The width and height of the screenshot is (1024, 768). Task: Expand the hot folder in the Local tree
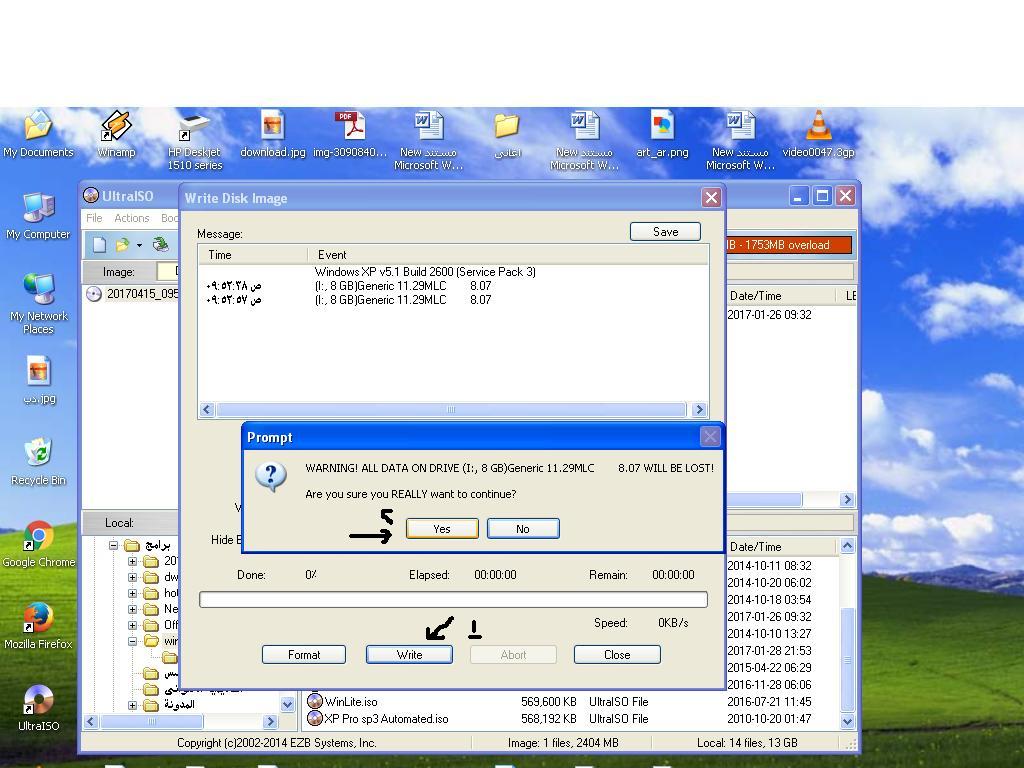point(133,593)
